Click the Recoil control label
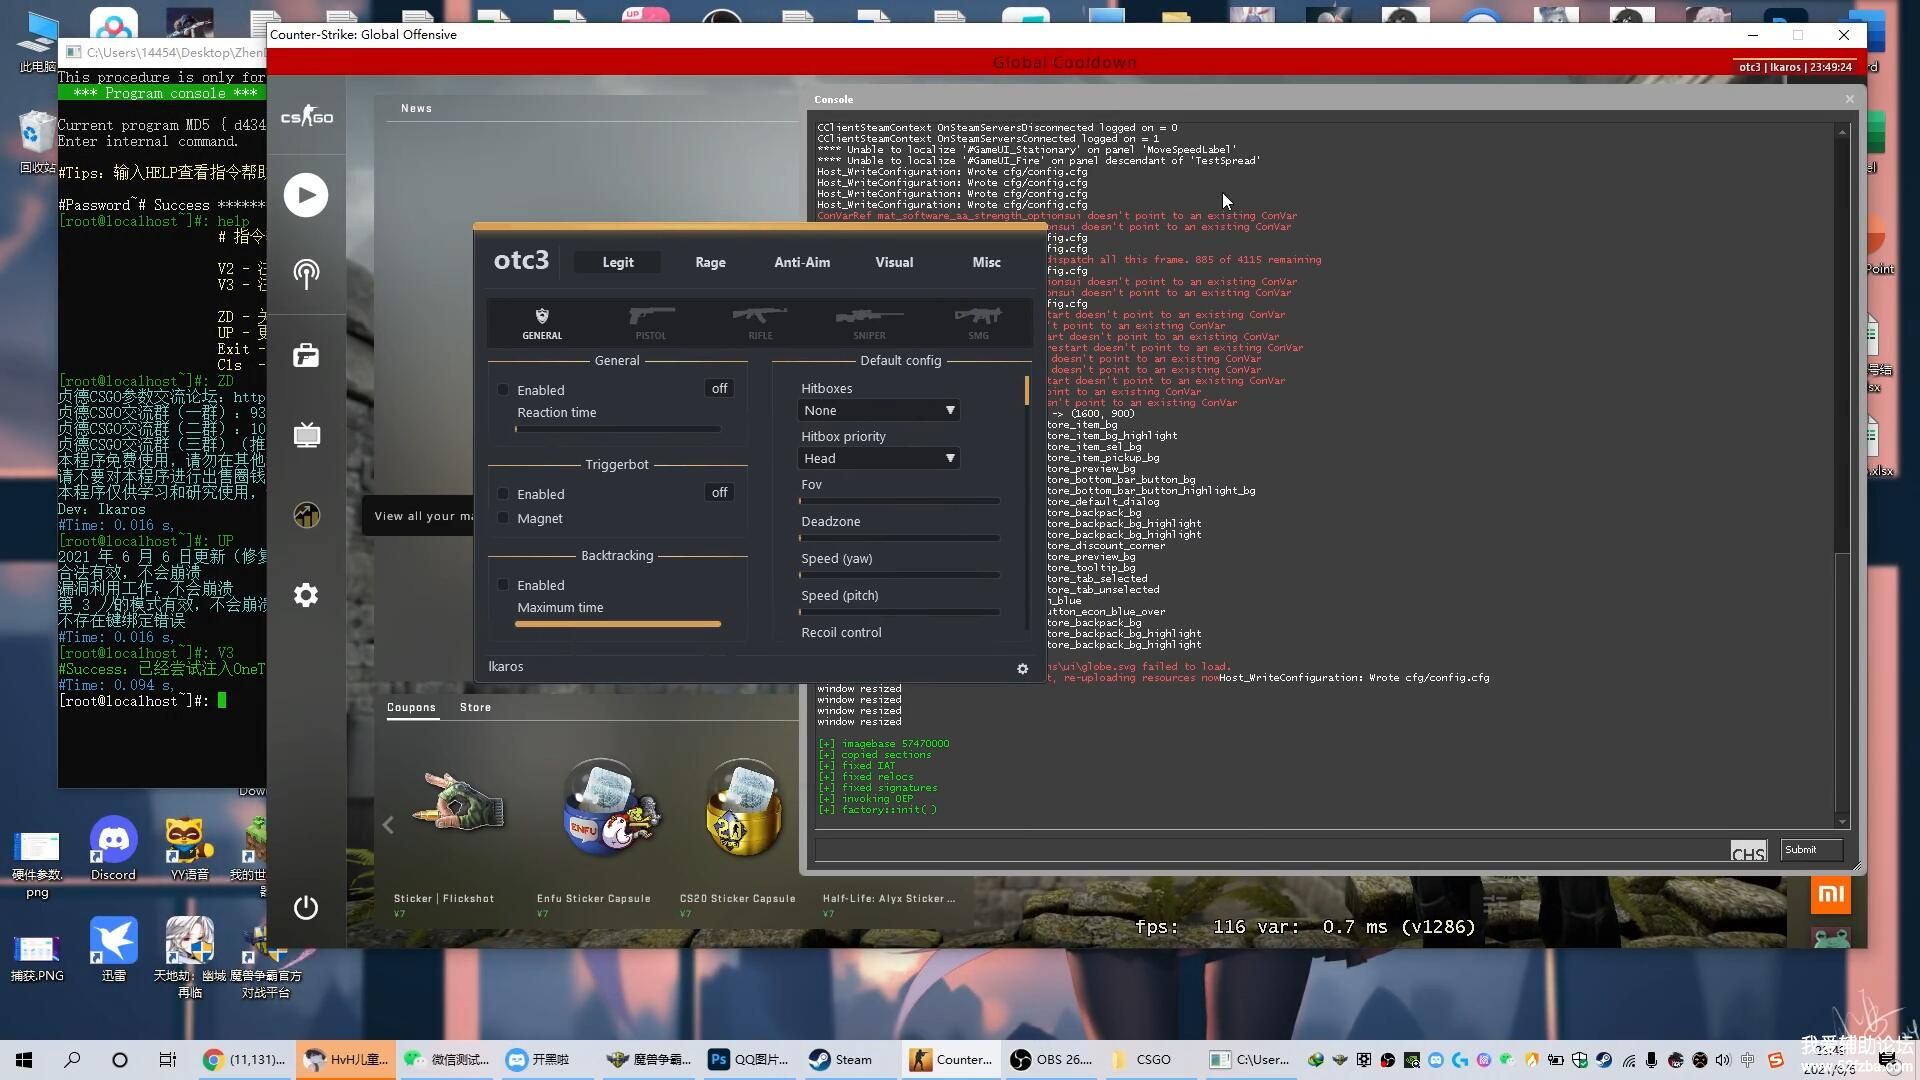This screenshot has height=1080, width=1920. tap(841, 633)
